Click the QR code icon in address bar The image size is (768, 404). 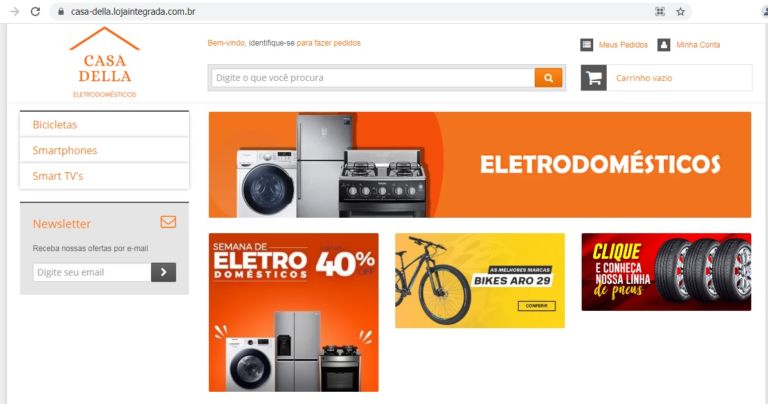pos(660,12)
